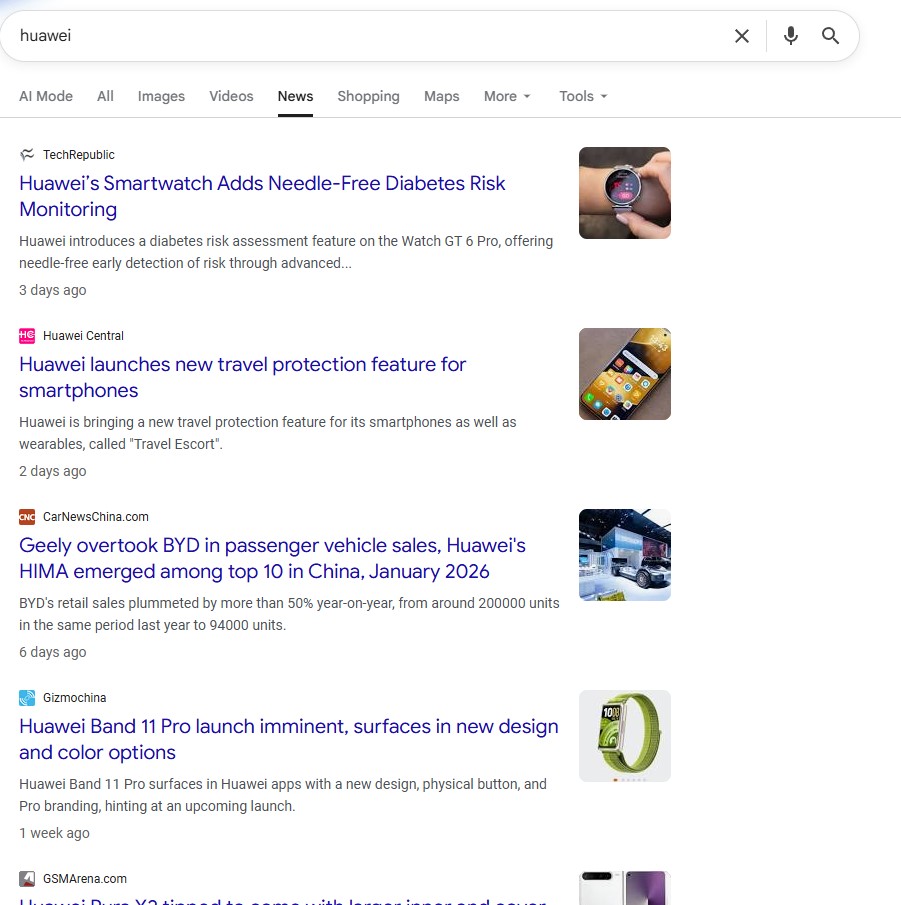Screen dimensions: 901x905
Task: Click the "Travel Escort" snippet text
Action: 268,433
